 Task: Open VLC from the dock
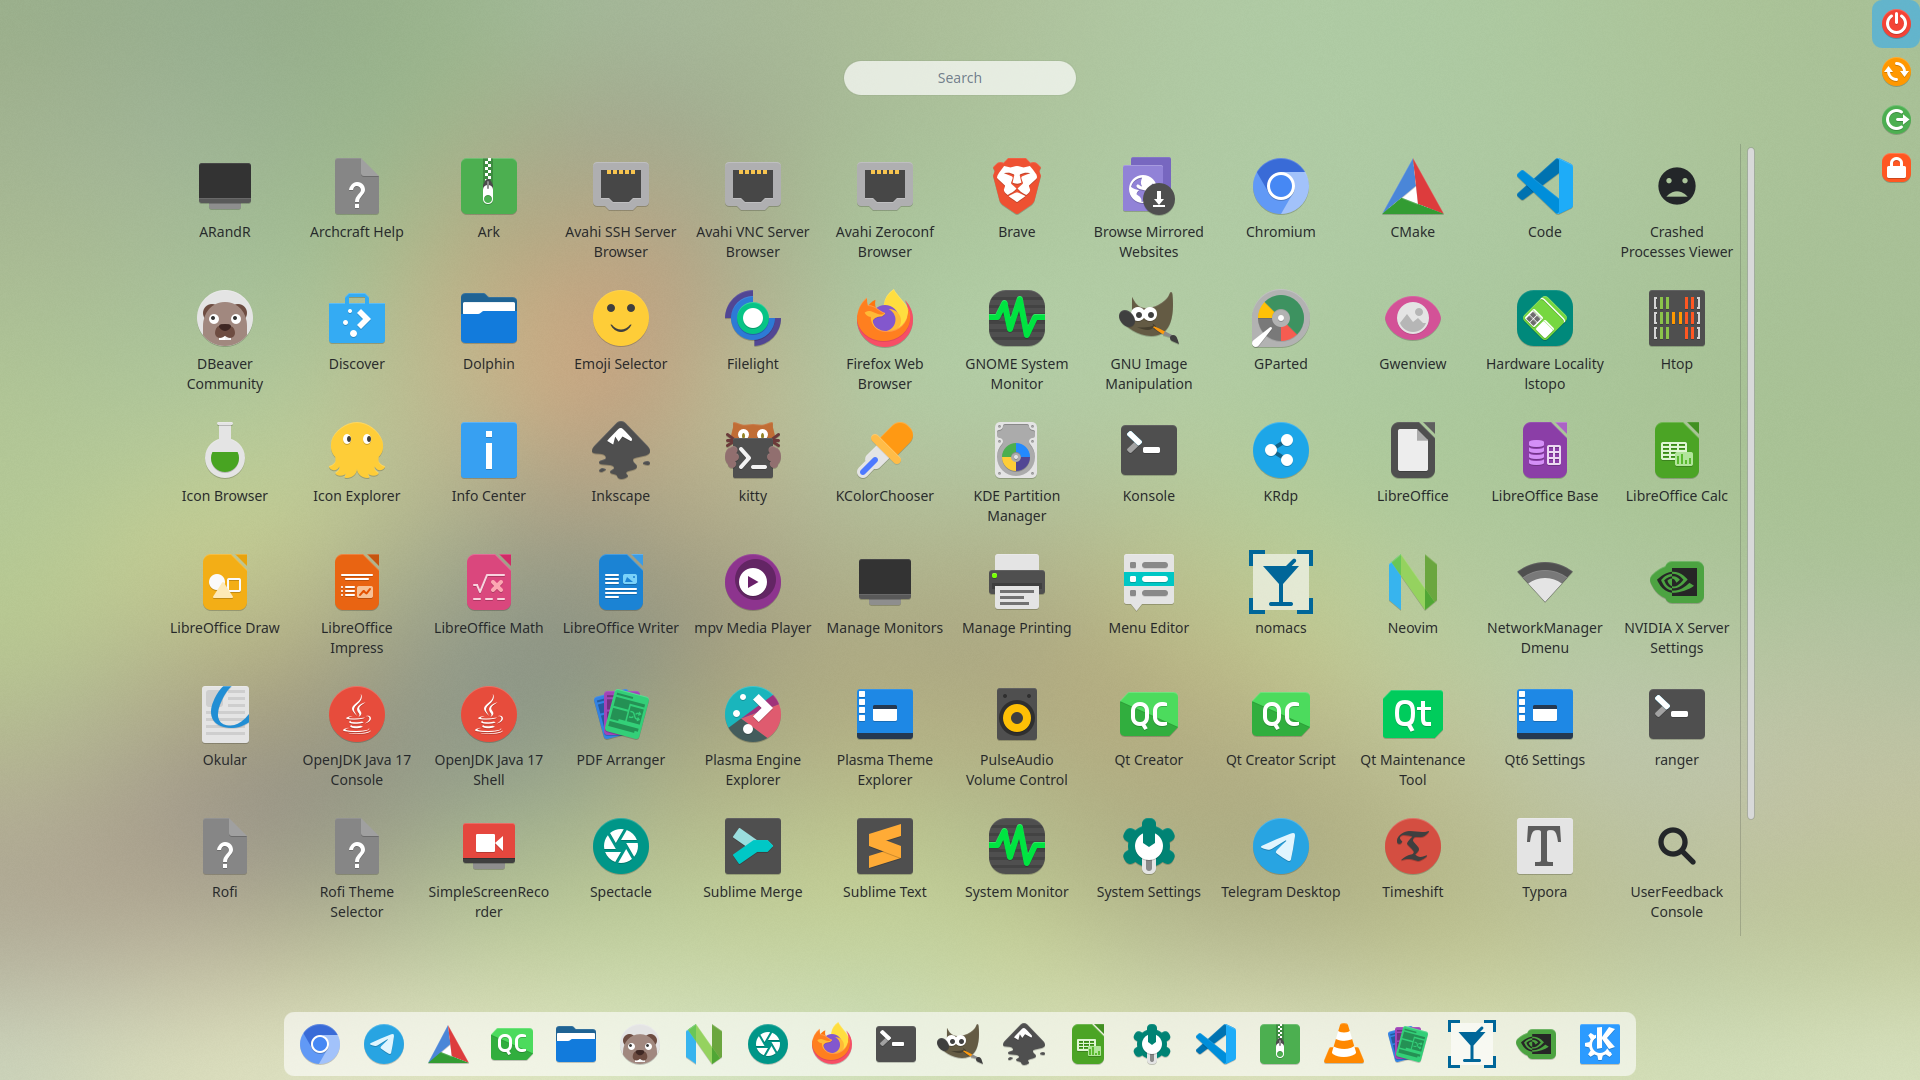click(x=1343, y=1044)
